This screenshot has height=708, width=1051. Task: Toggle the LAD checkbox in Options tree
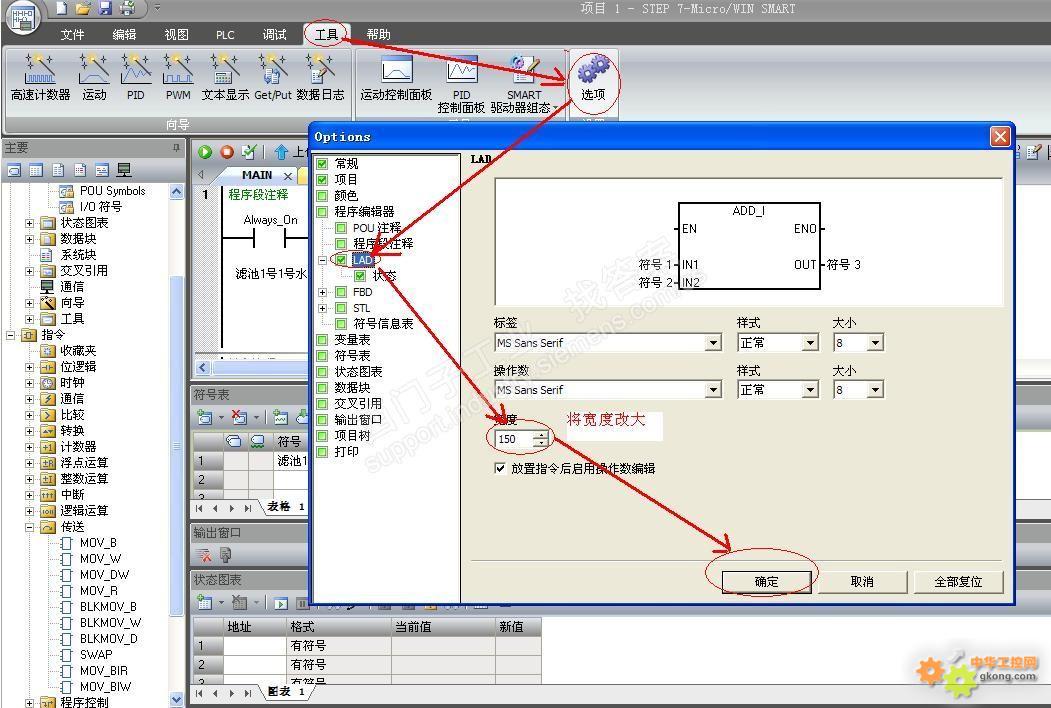click(x=341, y=259)
